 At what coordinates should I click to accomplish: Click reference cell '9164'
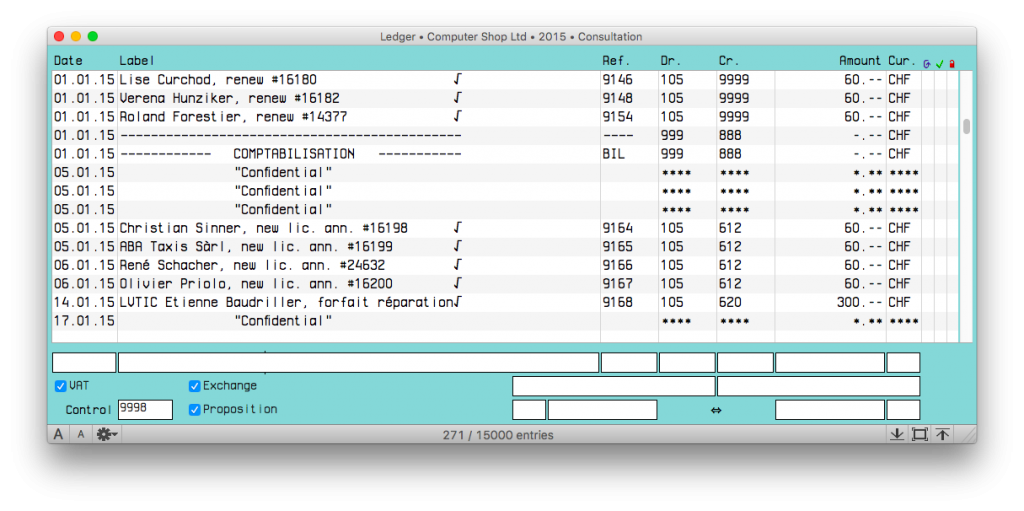617,229
